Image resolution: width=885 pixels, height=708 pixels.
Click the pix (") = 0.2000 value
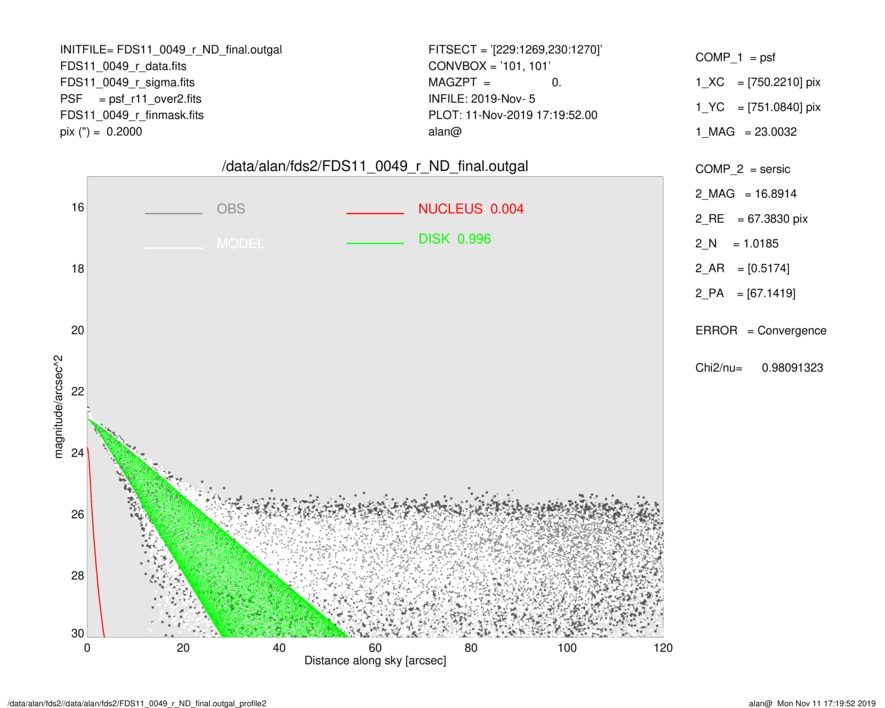click(101, 132)
